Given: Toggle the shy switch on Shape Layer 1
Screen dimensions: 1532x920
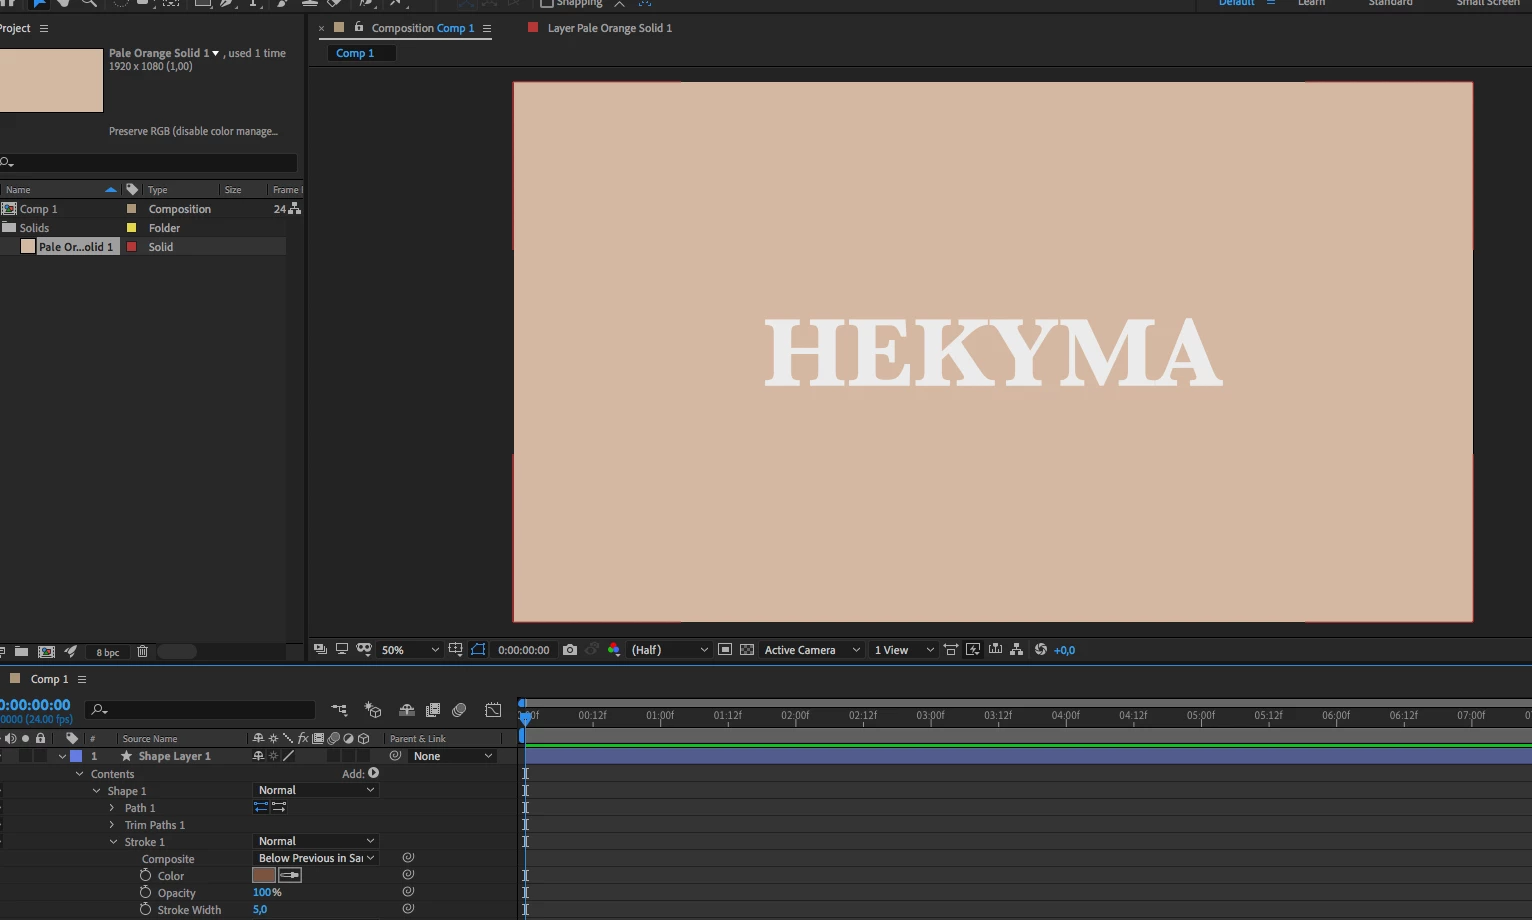Looking at the screenshot, I should pyautogui.click(x=258, y=756).
